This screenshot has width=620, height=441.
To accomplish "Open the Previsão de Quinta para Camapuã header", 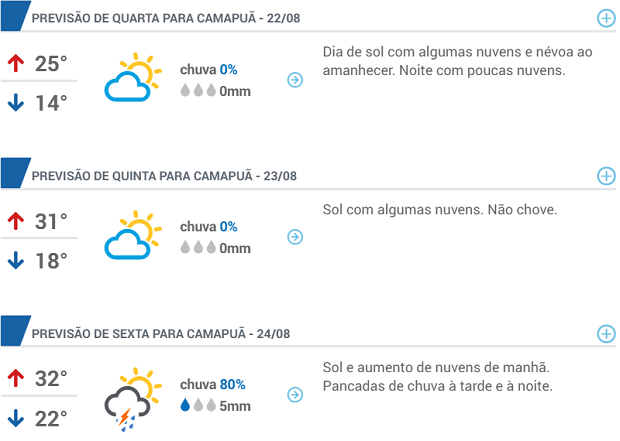I will [164, 177].
